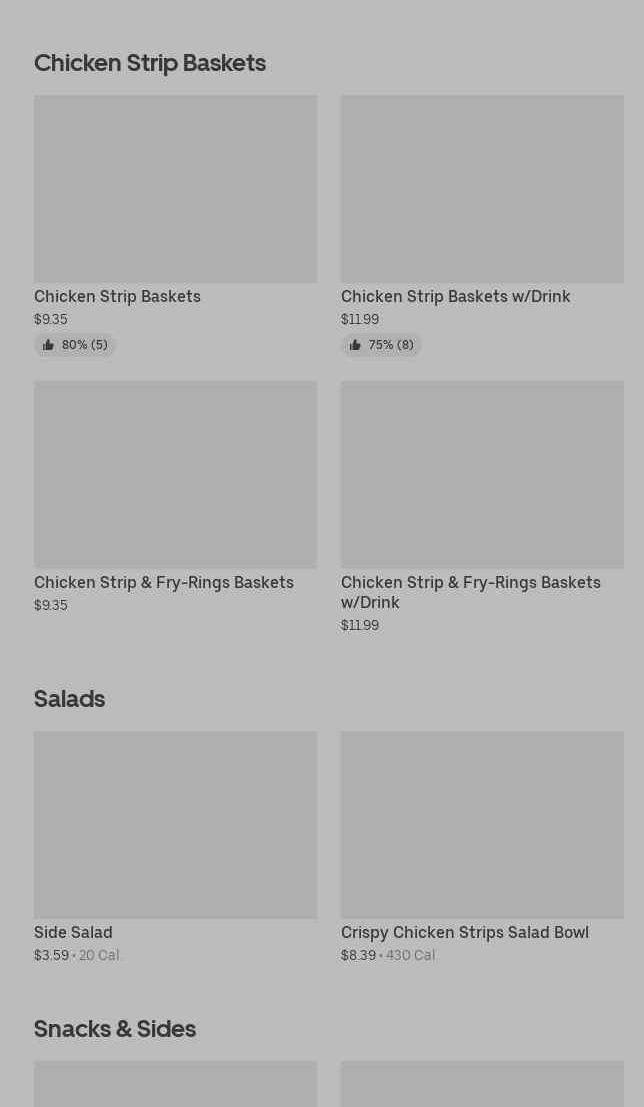Open the Chicken Strip & Fry-Rings Baskets w/Drink title

click(470, 592)
